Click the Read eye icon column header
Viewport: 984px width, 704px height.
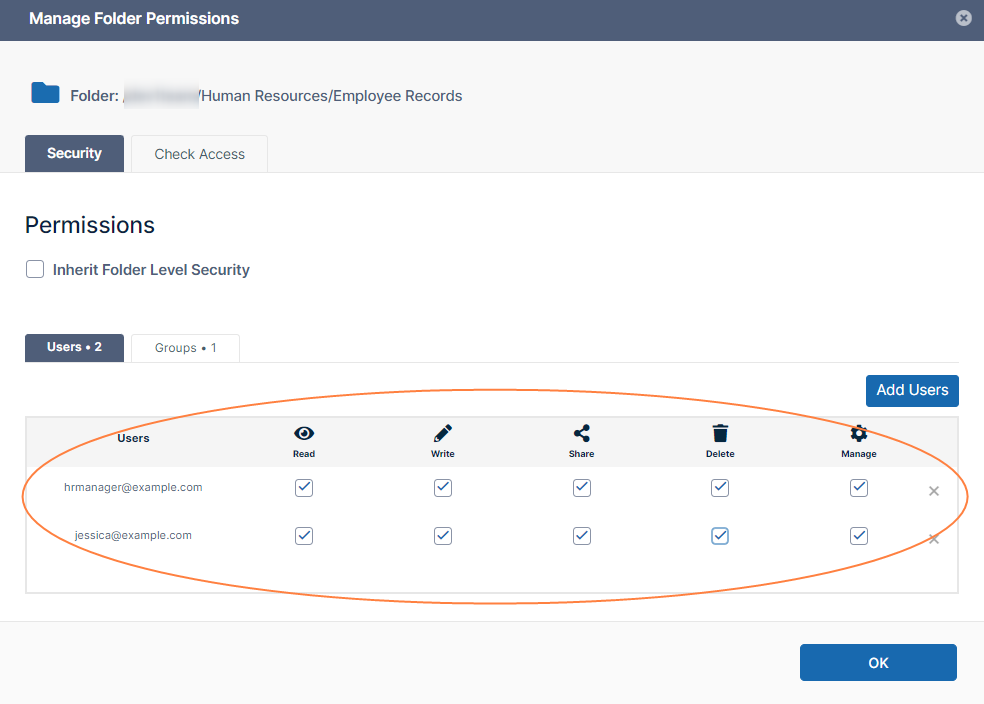pos(304,434)
